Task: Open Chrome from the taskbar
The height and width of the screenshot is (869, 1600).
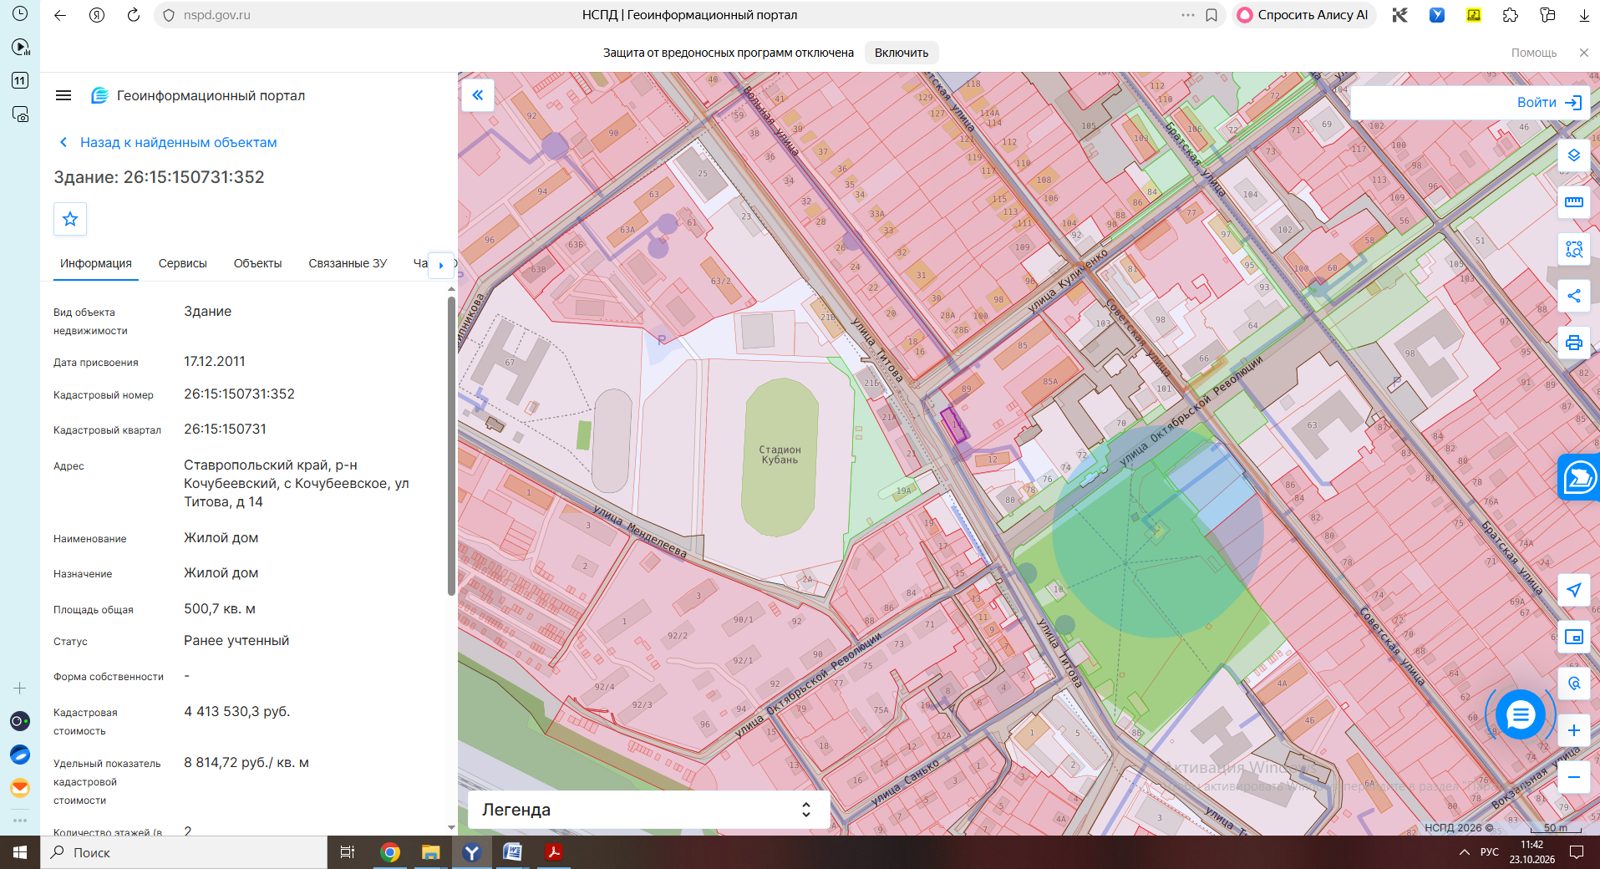Action: (x=390, y=853)
